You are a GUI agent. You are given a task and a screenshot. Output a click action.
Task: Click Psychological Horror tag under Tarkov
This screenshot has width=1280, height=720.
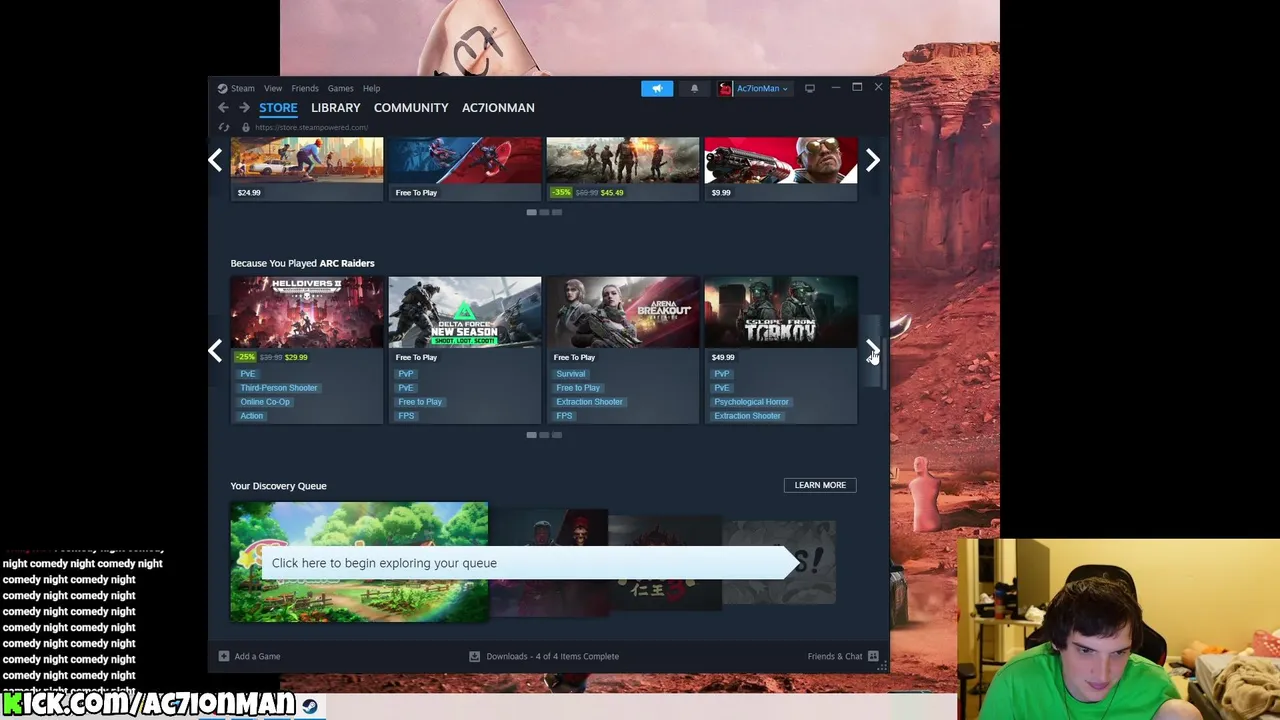751,402
